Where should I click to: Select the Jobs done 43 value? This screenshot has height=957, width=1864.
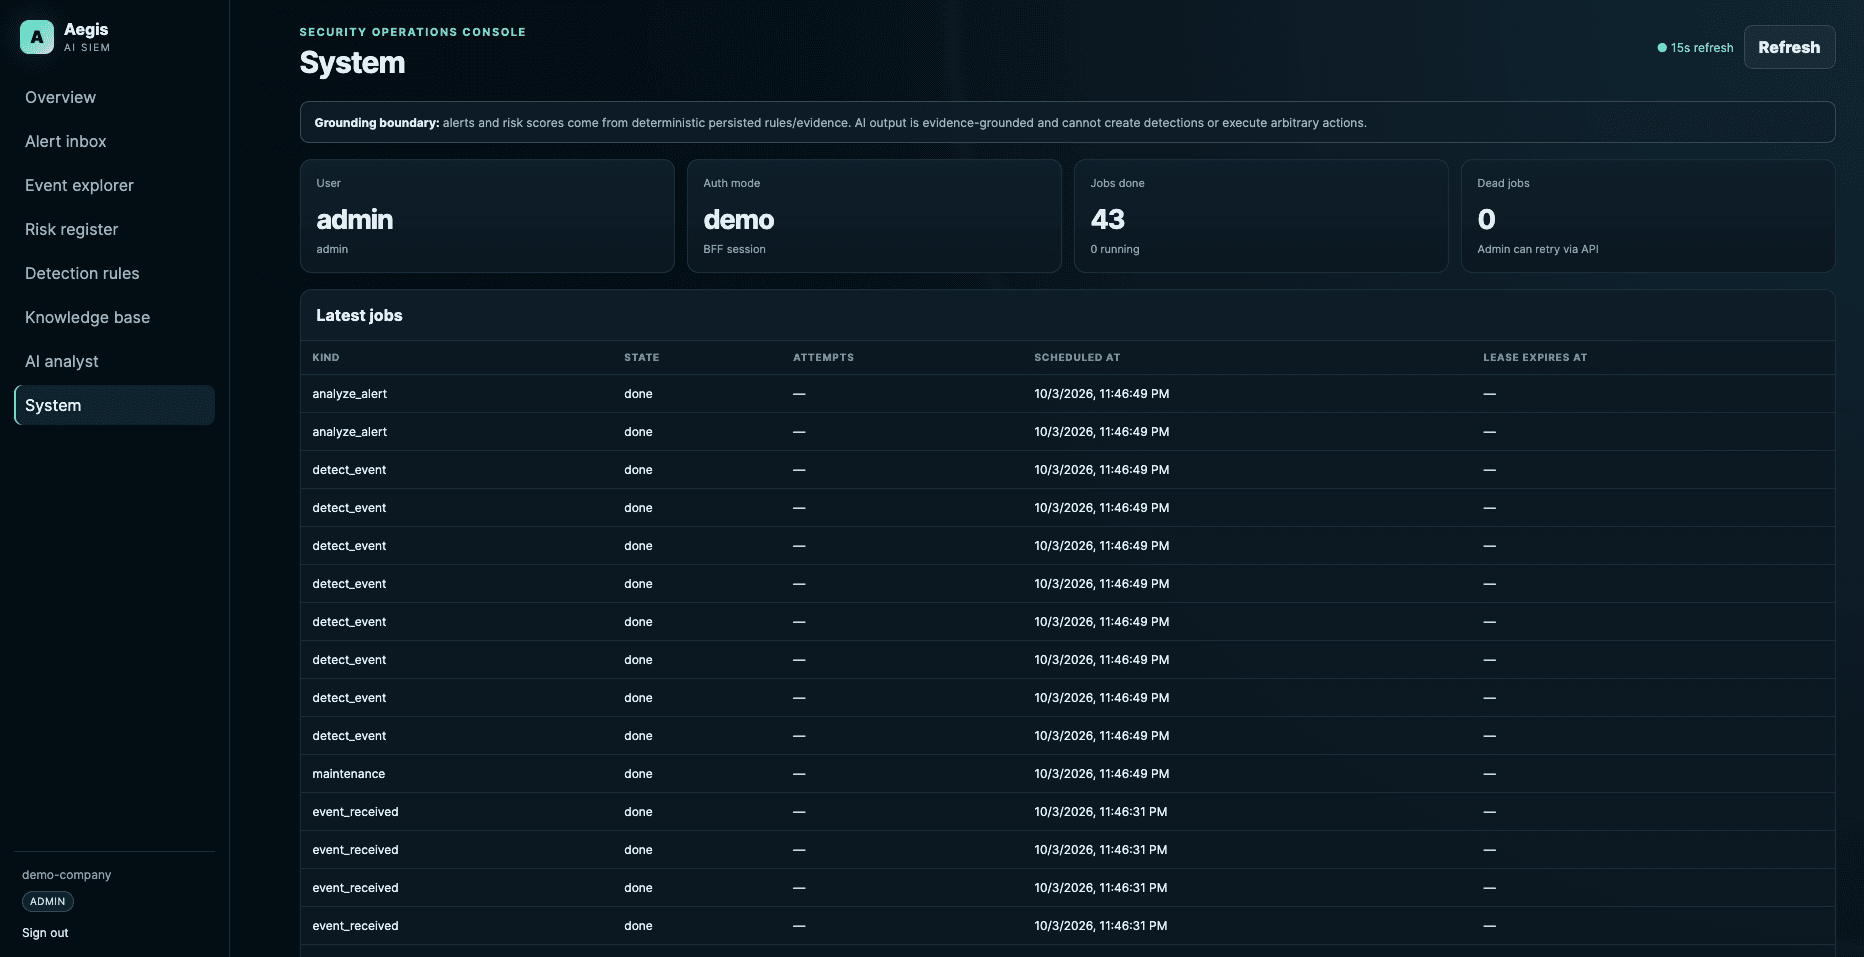[1107, 219]
